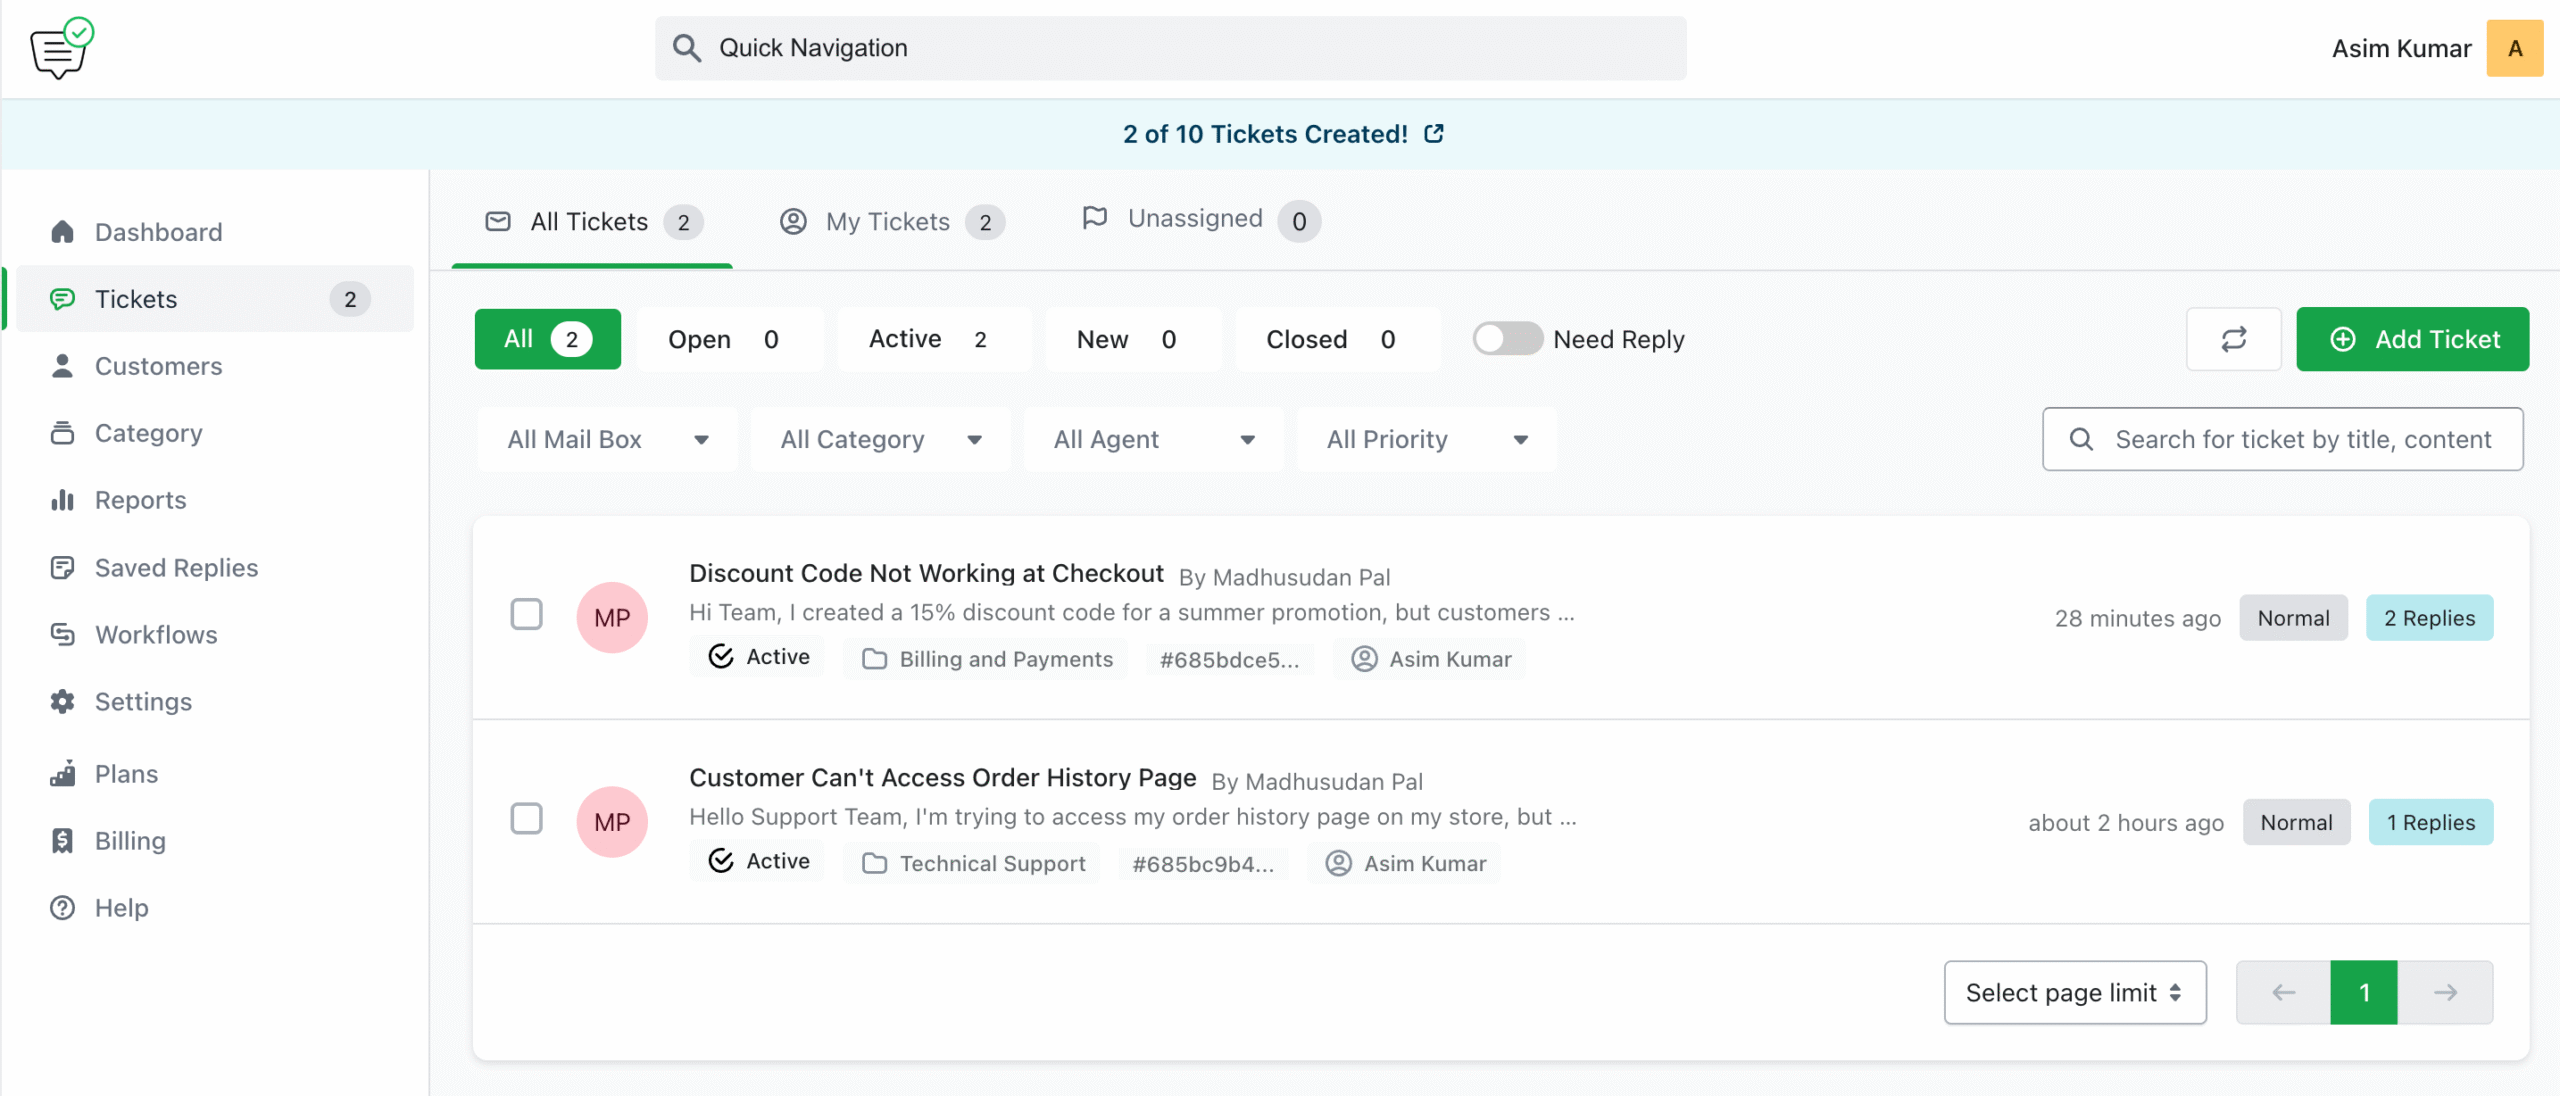Open the Reports section

pyautogui.click(x=140, y=500)
